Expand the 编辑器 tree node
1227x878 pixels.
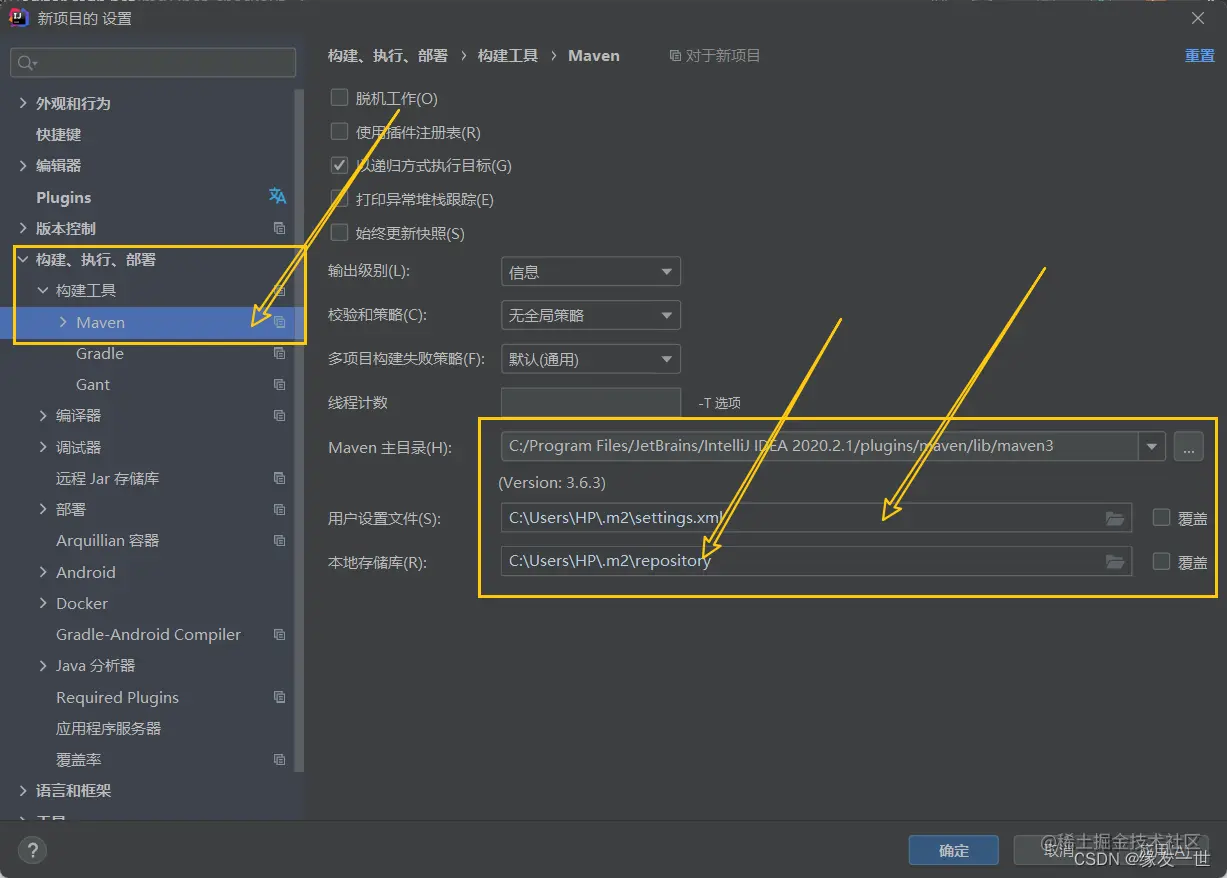click(x=23, y=165)
